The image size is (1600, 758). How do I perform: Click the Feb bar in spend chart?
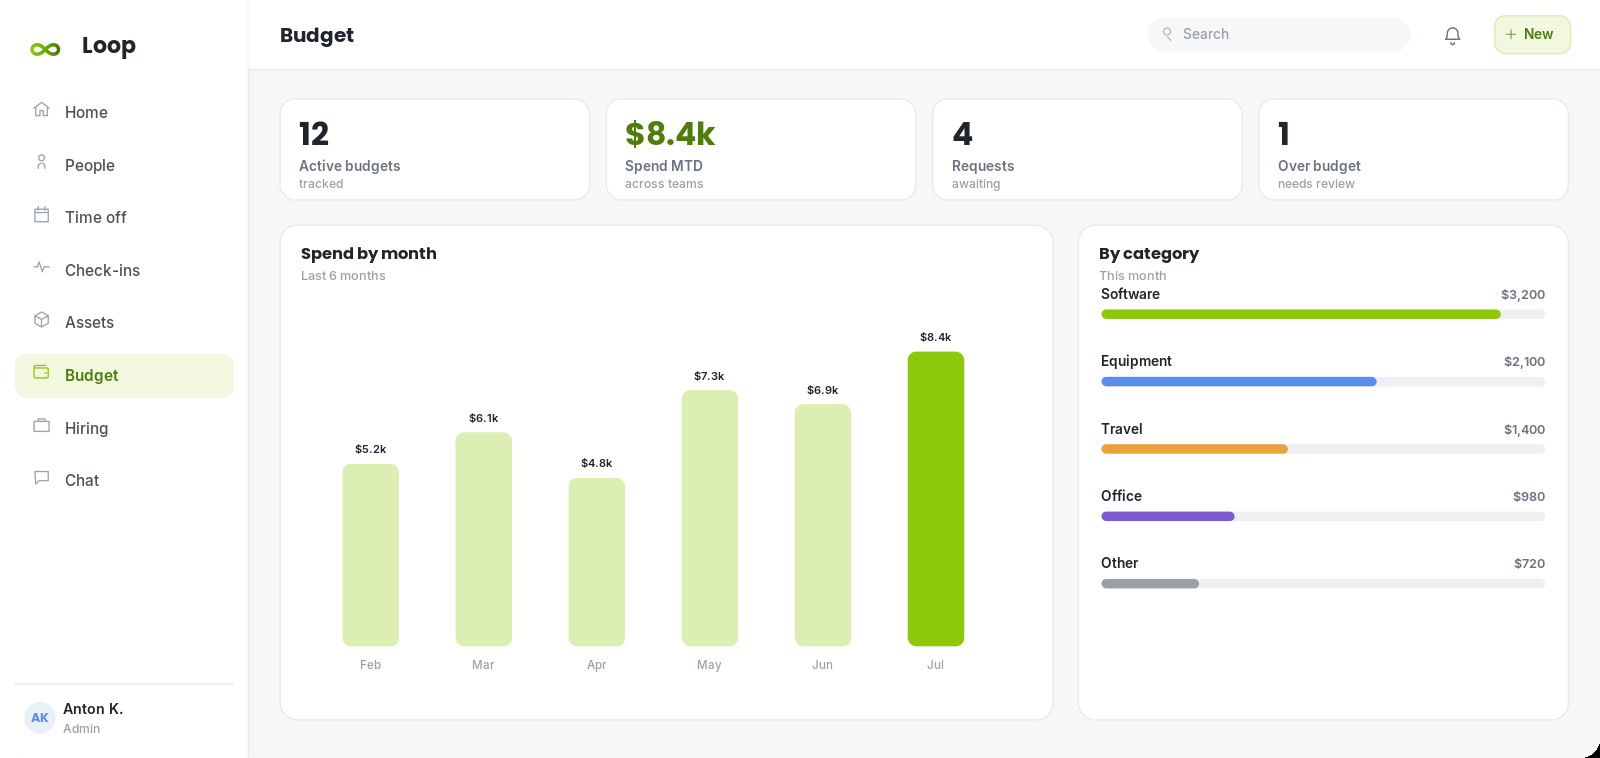[x=370, y=555]
